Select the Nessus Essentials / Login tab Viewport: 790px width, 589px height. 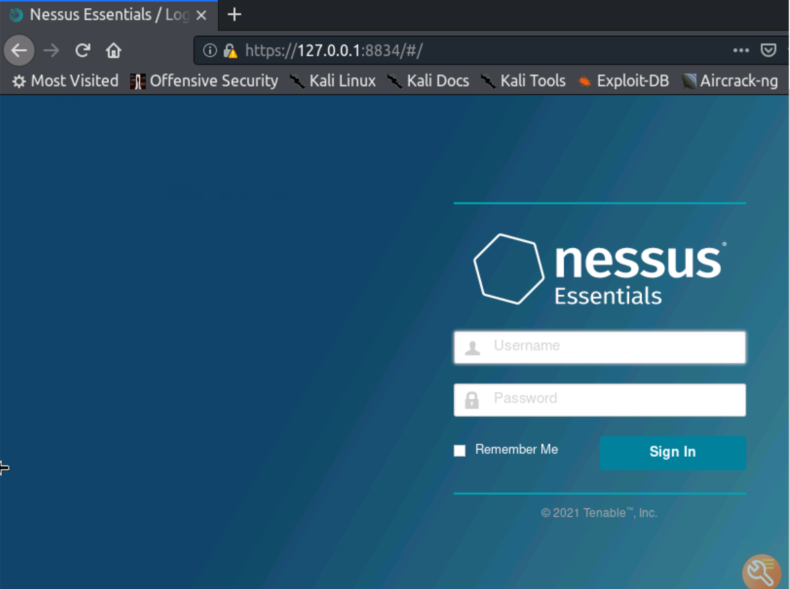[x=108, y=15]
